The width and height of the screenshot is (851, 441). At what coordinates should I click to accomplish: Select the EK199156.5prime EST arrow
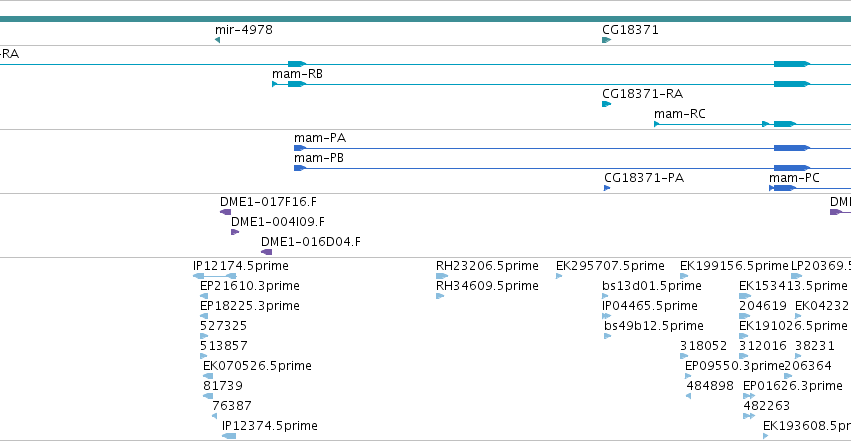[684, 276]
